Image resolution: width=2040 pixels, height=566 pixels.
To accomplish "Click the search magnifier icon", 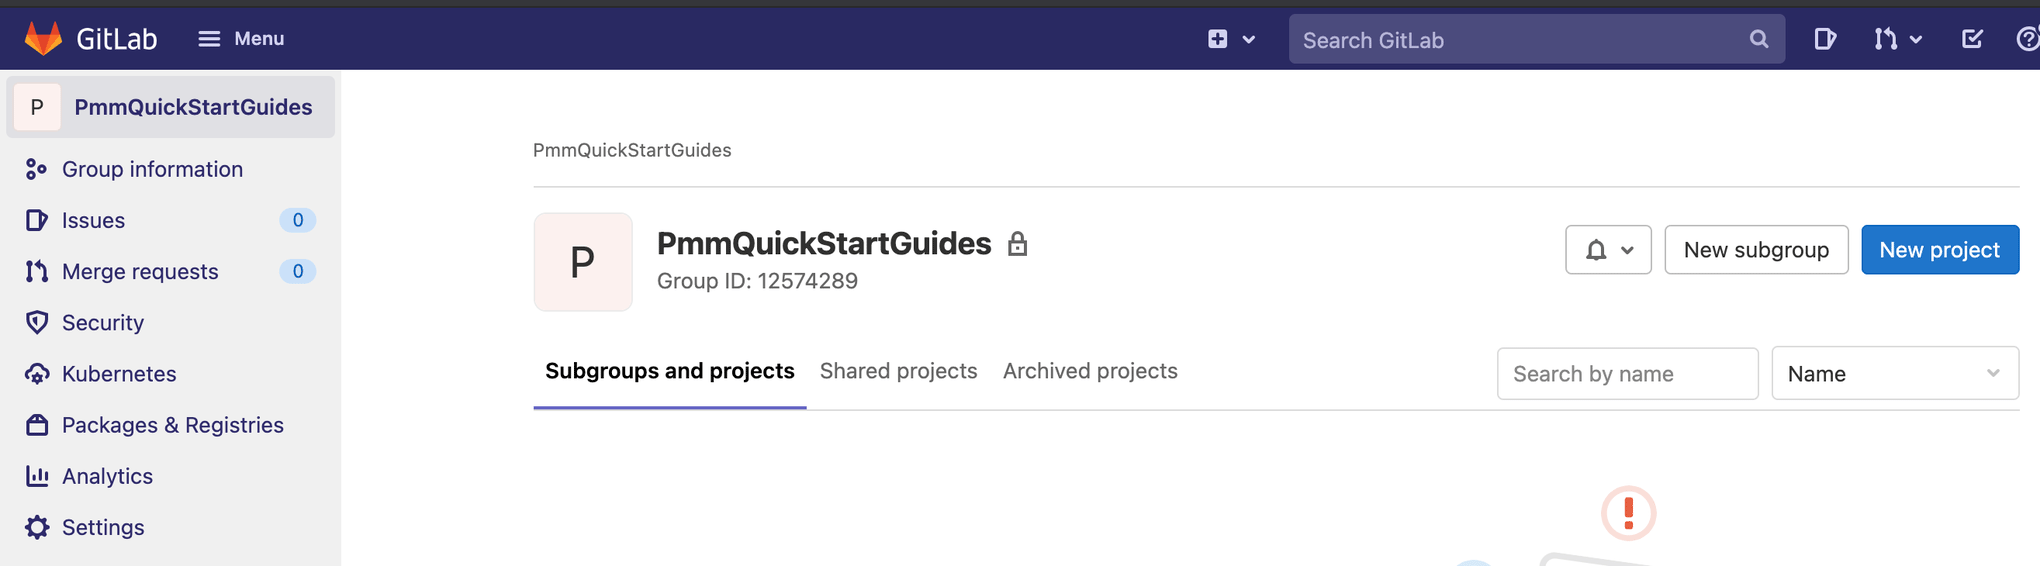I will (x=1759, y=39).
